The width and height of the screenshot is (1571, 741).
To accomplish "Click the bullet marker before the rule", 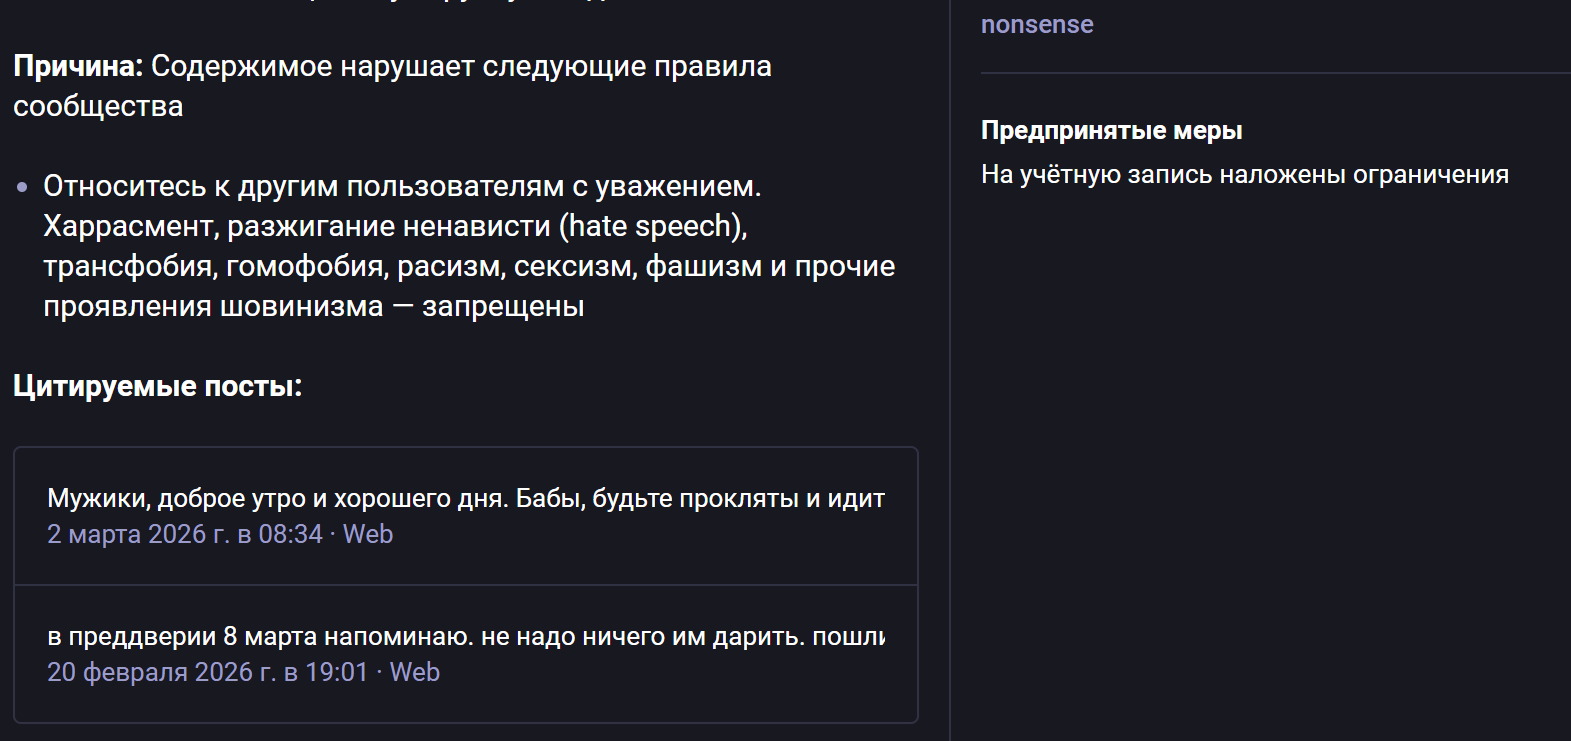I will 22,187.
